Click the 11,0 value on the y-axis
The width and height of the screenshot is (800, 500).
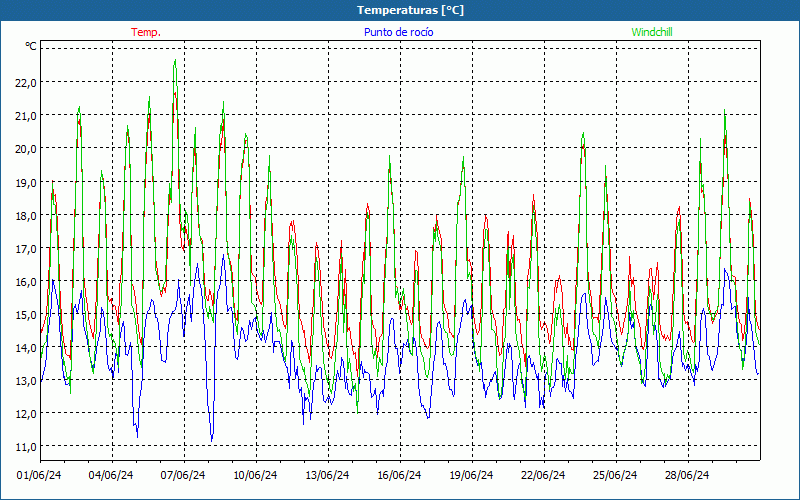point(26,447)
